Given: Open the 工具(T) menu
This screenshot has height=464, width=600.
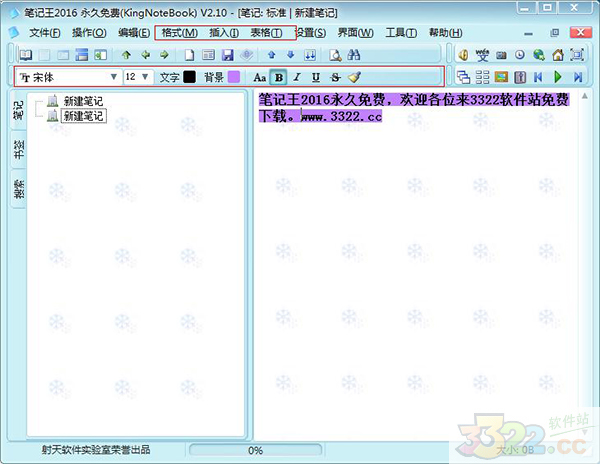Looking at the screenshot, I should click(x=401, y=33).
